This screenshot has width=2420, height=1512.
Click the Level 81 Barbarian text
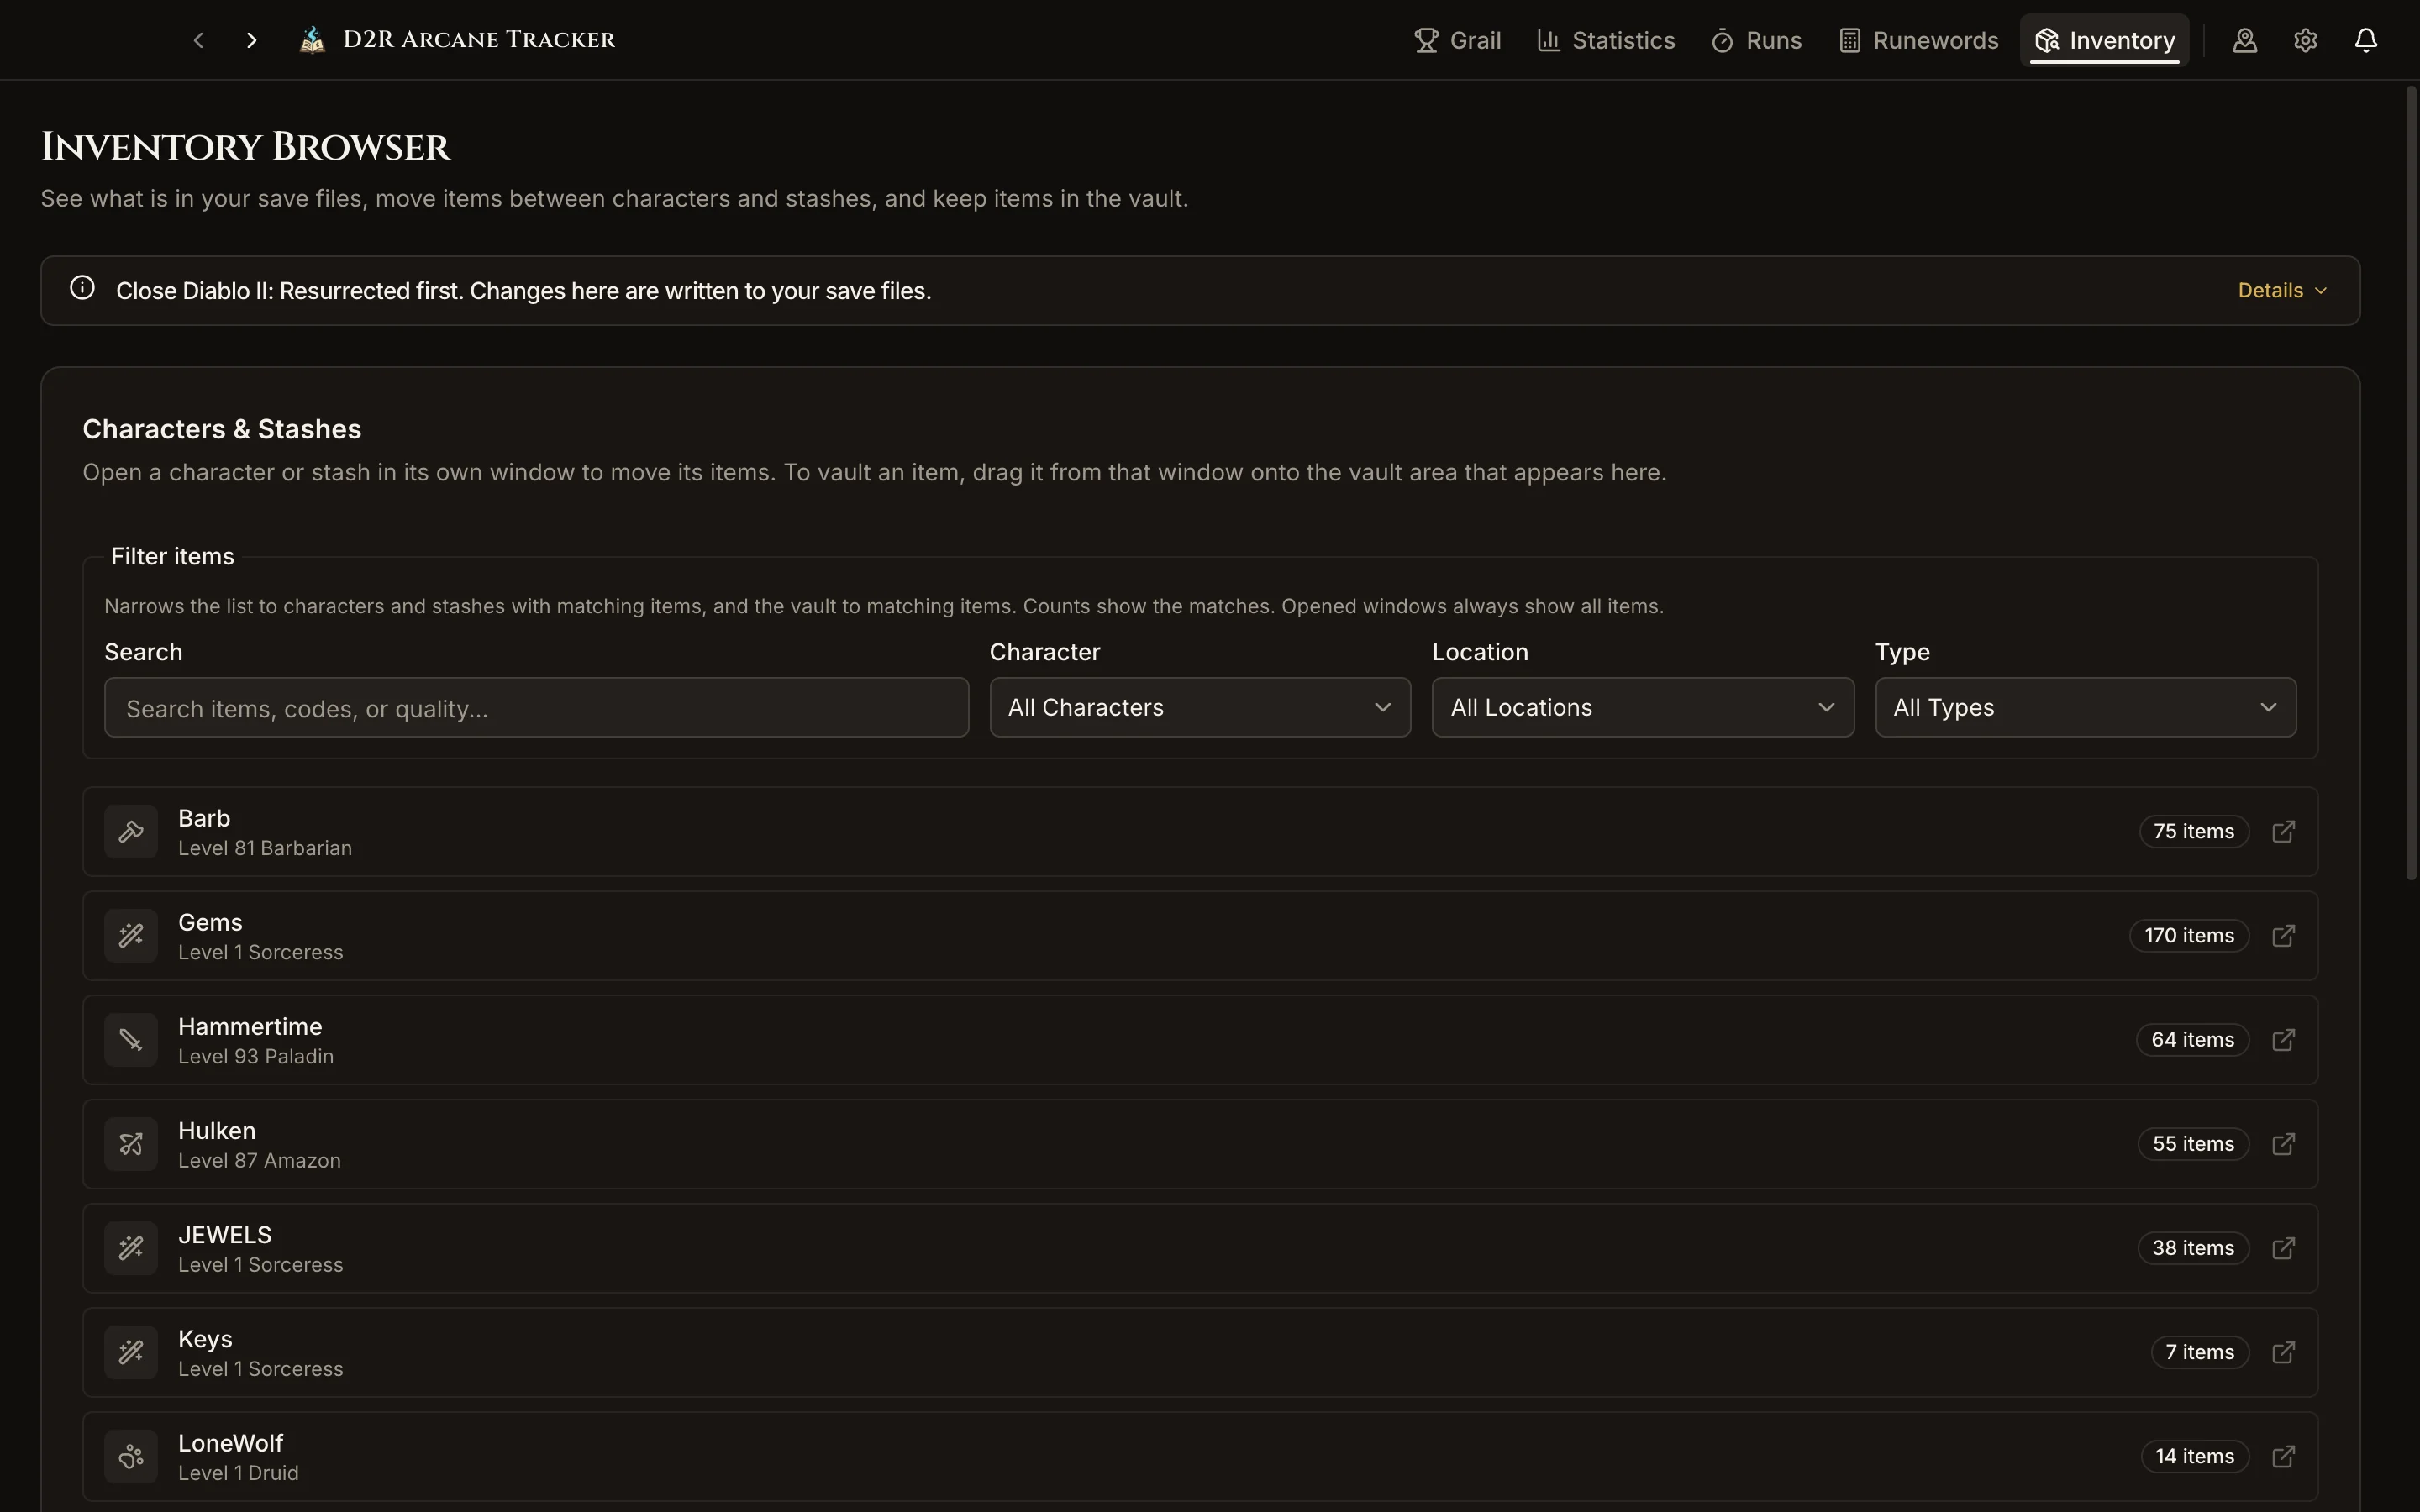(265, 848)
